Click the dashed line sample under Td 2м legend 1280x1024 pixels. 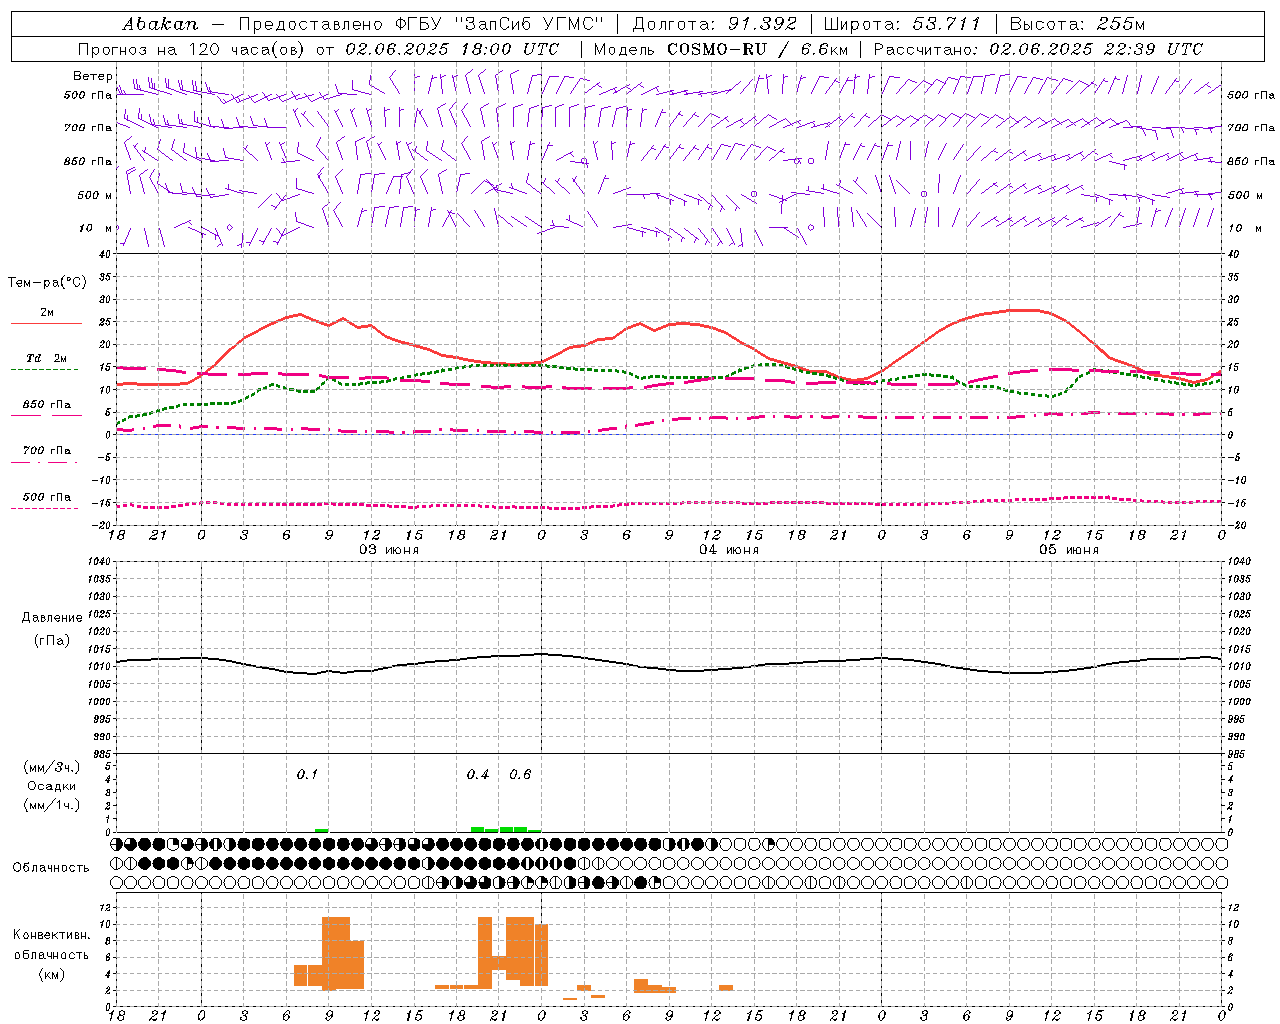[x=44, y=370]
